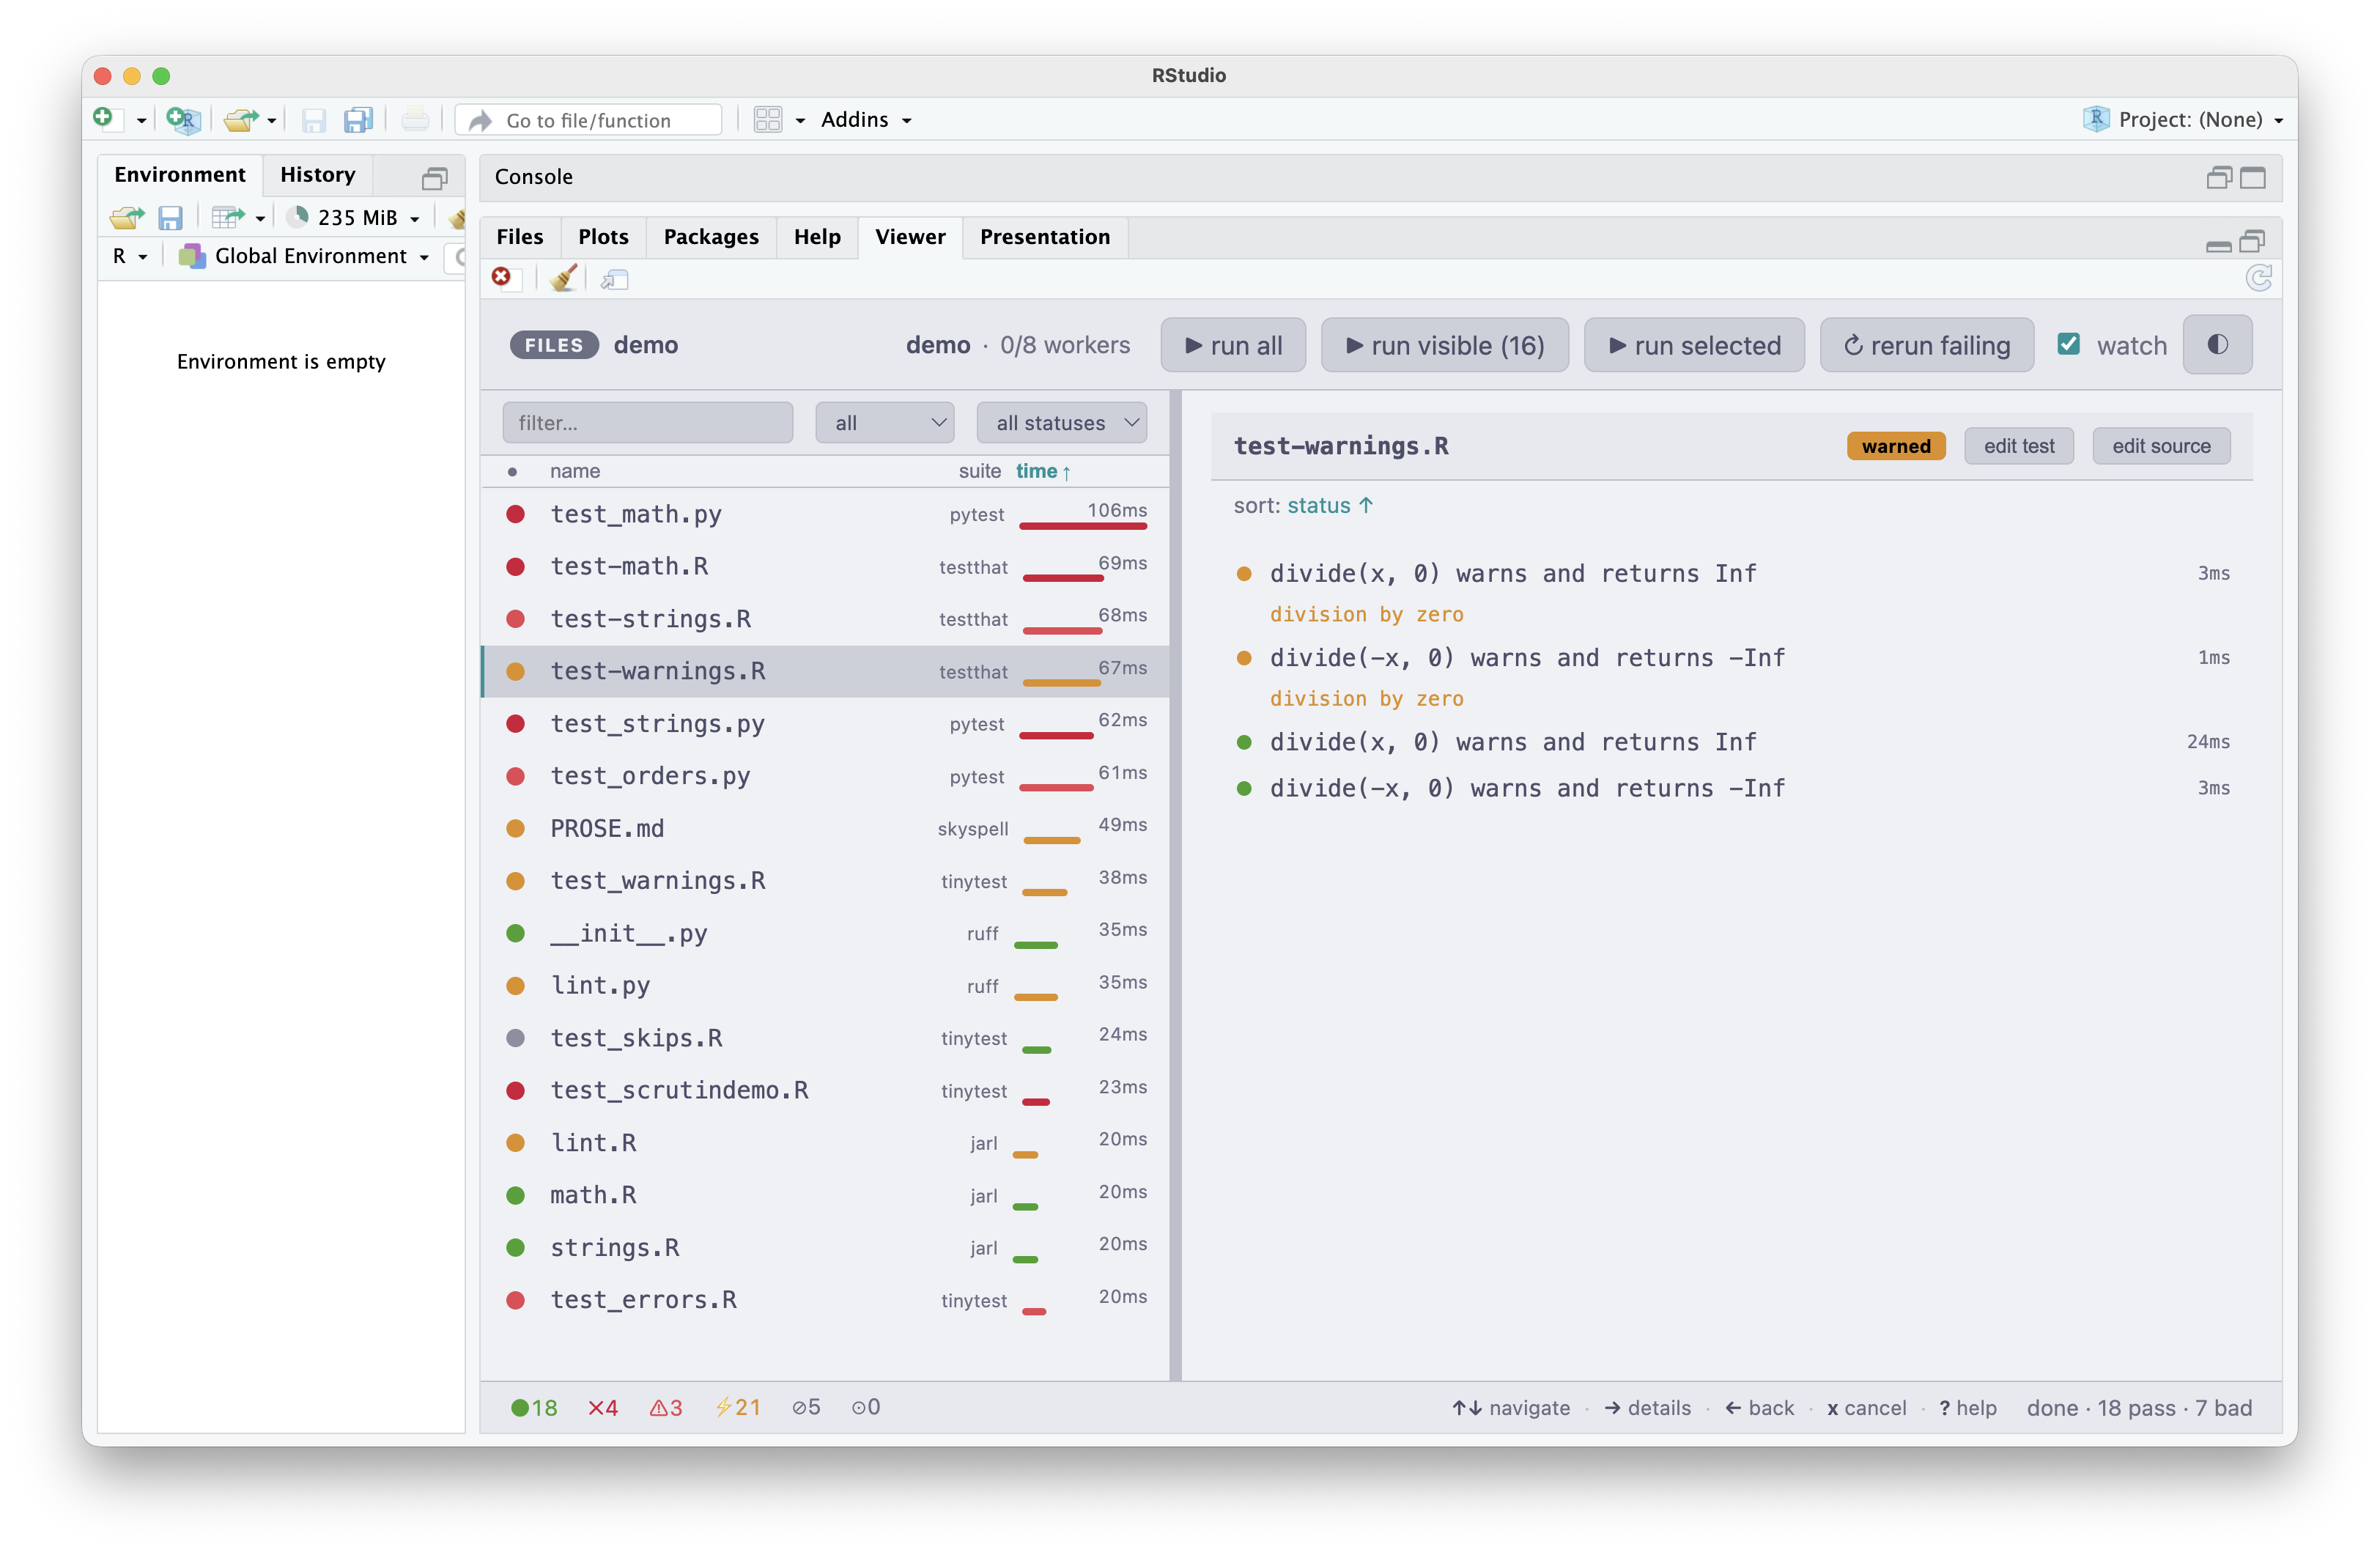
Task: Open the Viewer content in a new window
Action: coord(614,279)
